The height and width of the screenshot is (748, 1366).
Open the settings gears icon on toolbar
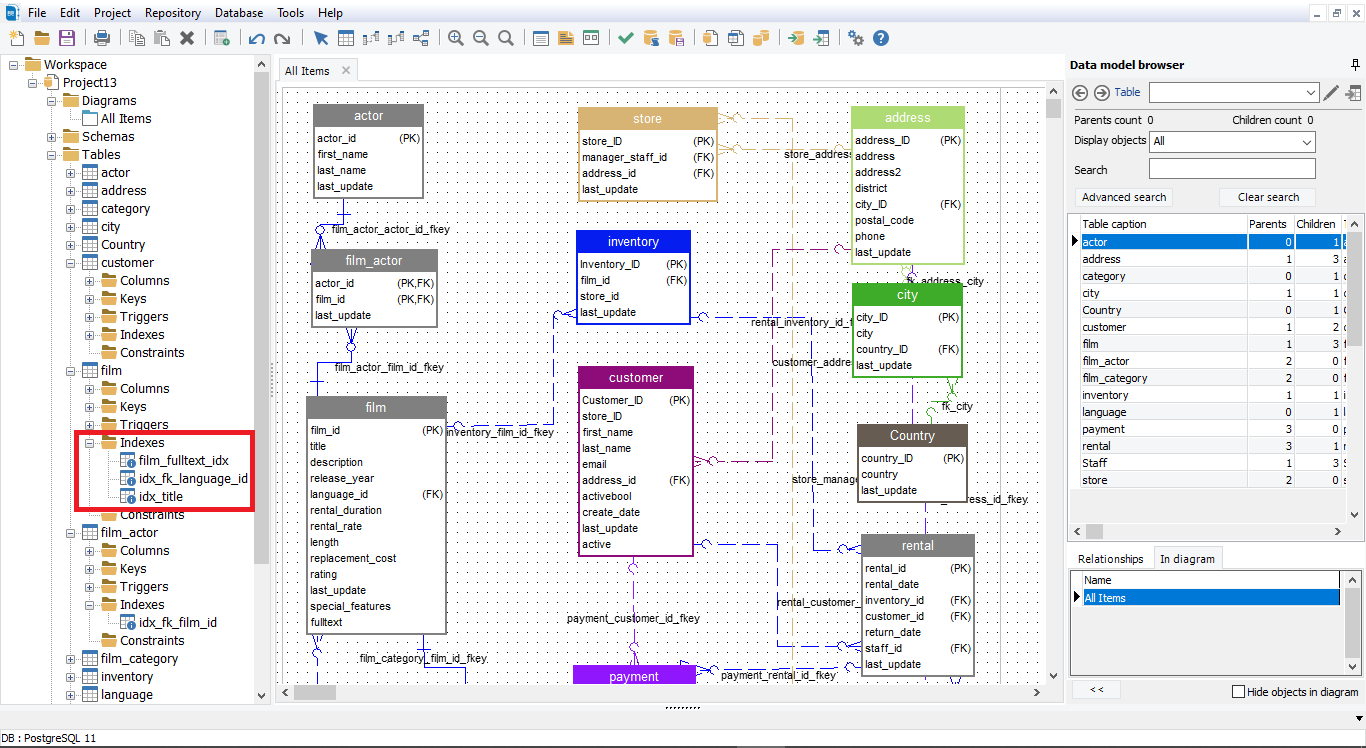(856, 38)
